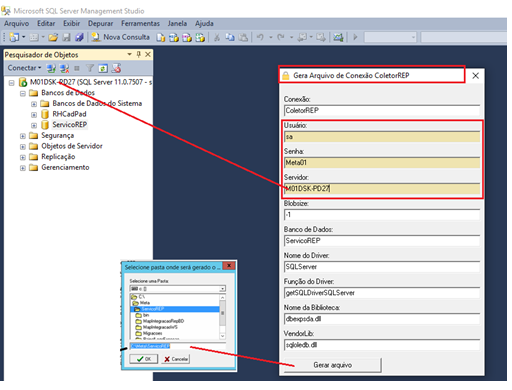Open the Pesquisador de Objetos window position dropdown arrow
The image size is (512, 390).
(129, 54)
